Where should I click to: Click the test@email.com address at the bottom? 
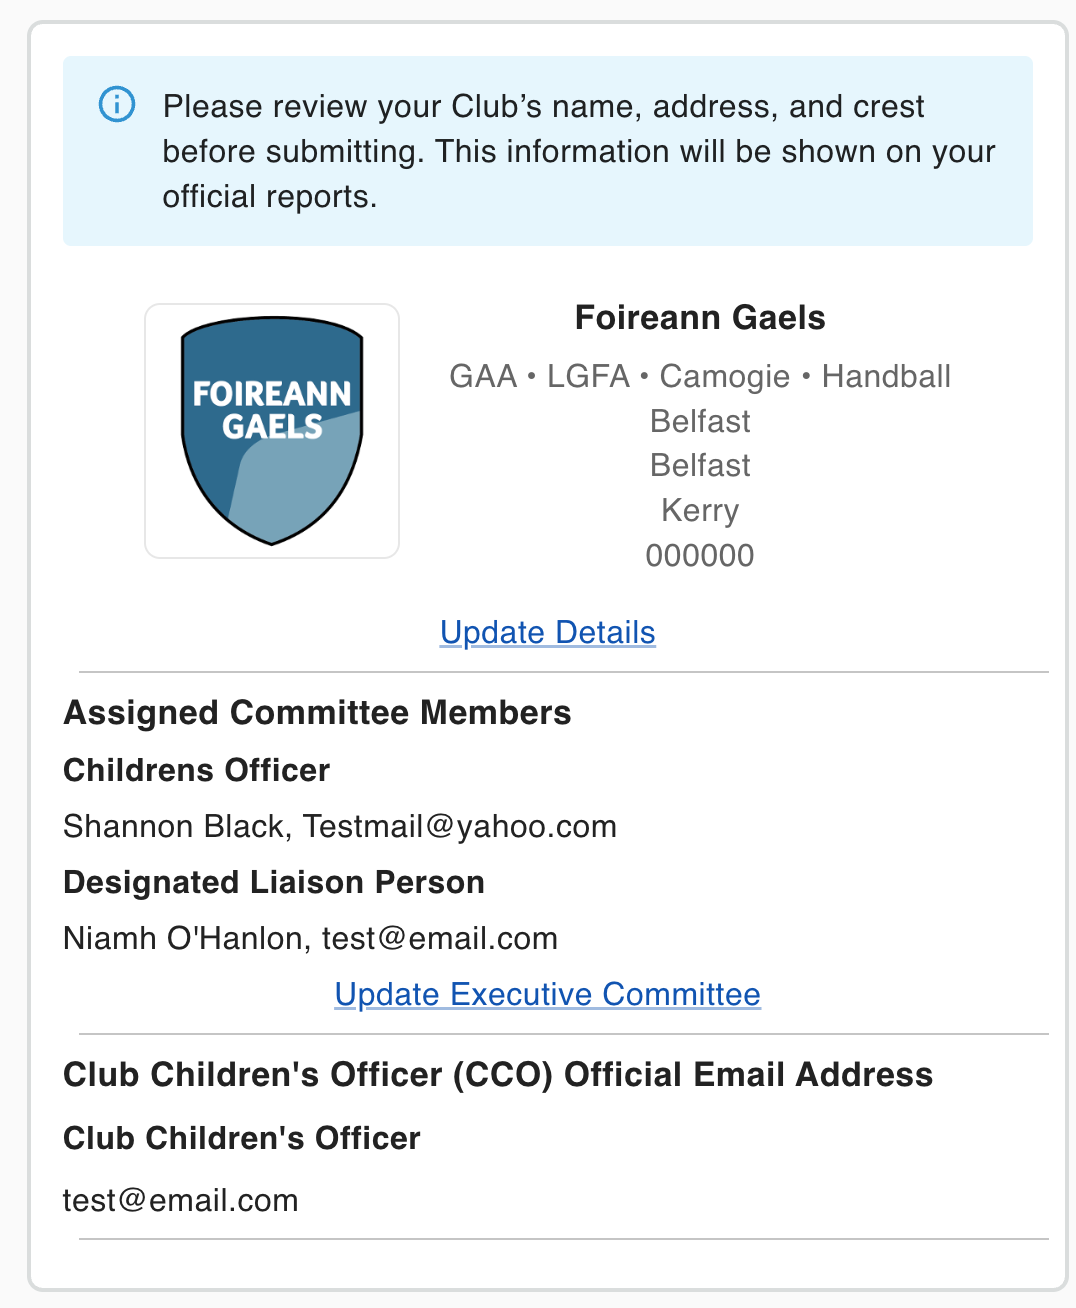(x=181, y=1200)
